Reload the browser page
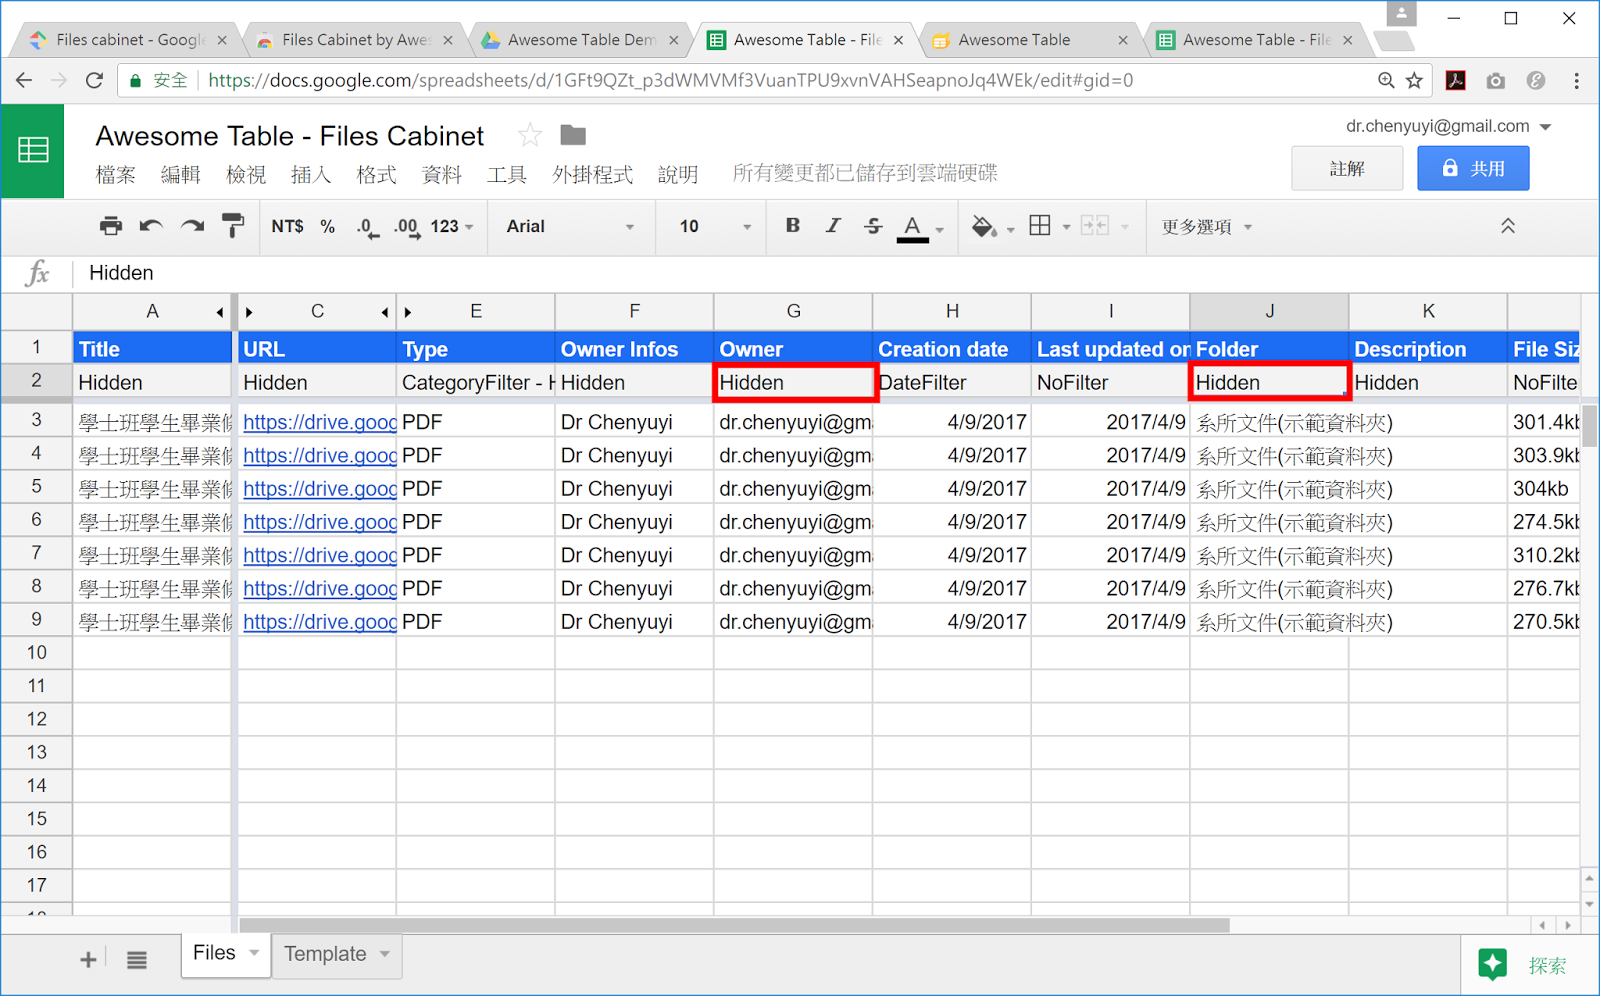1600x996 pixels. (94, 80)
